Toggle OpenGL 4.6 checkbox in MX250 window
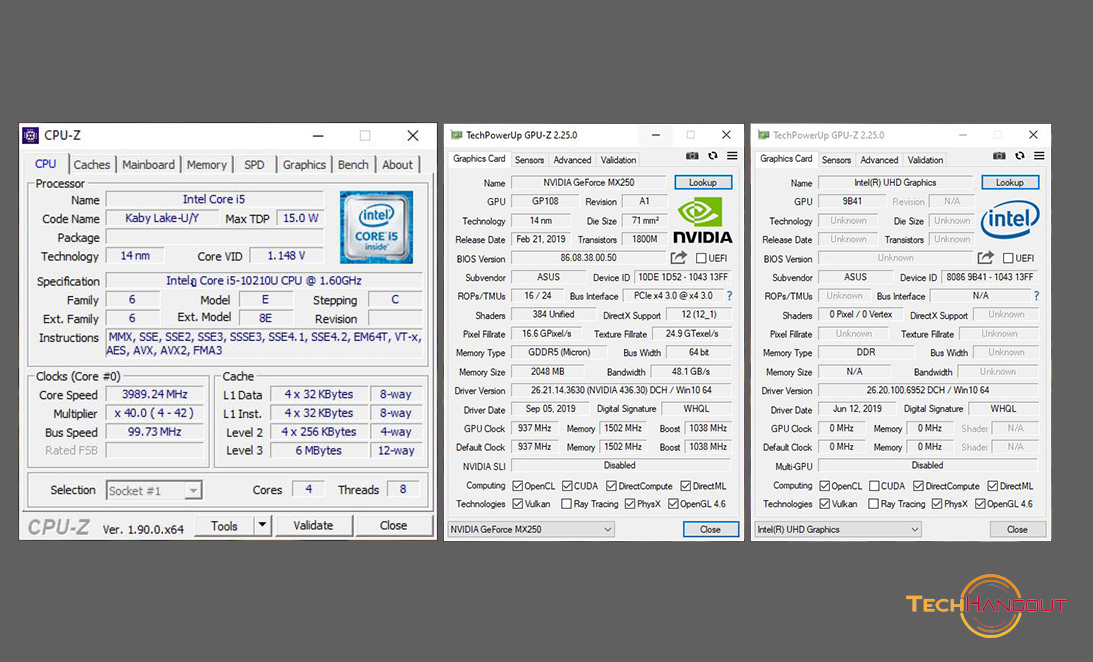 click(673, 504)
